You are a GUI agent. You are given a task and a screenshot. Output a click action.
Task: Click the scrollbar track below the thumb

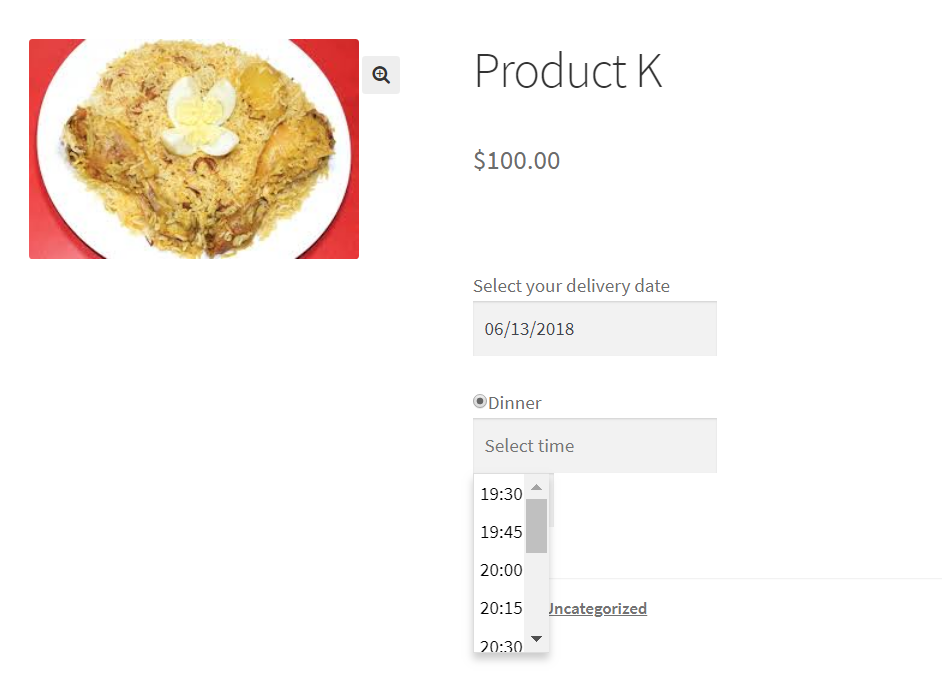[536, 590]
